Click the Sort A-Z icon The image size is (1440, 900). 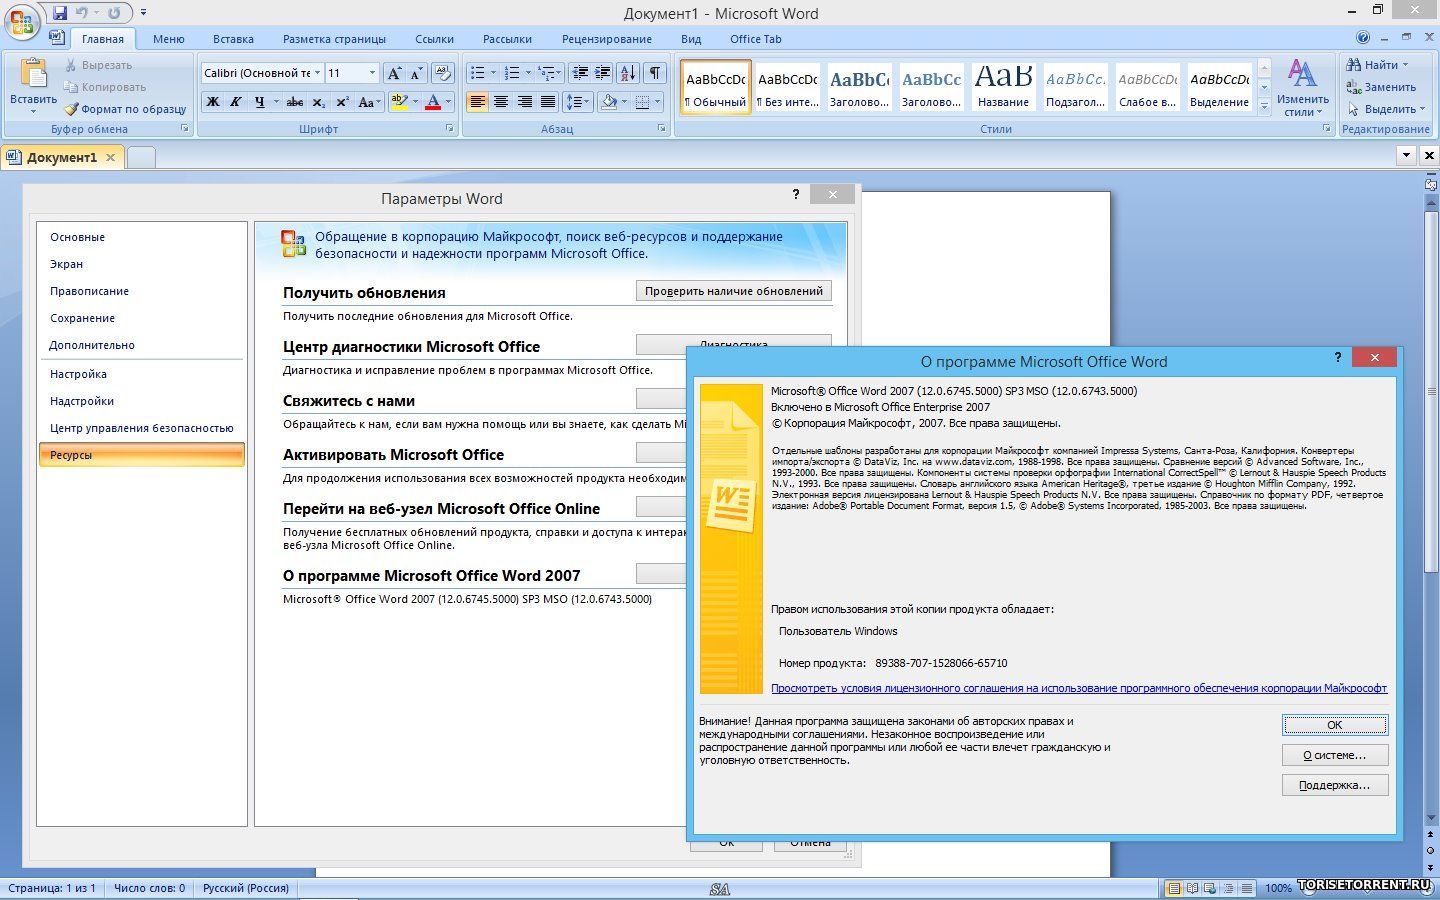coord(628,73)
